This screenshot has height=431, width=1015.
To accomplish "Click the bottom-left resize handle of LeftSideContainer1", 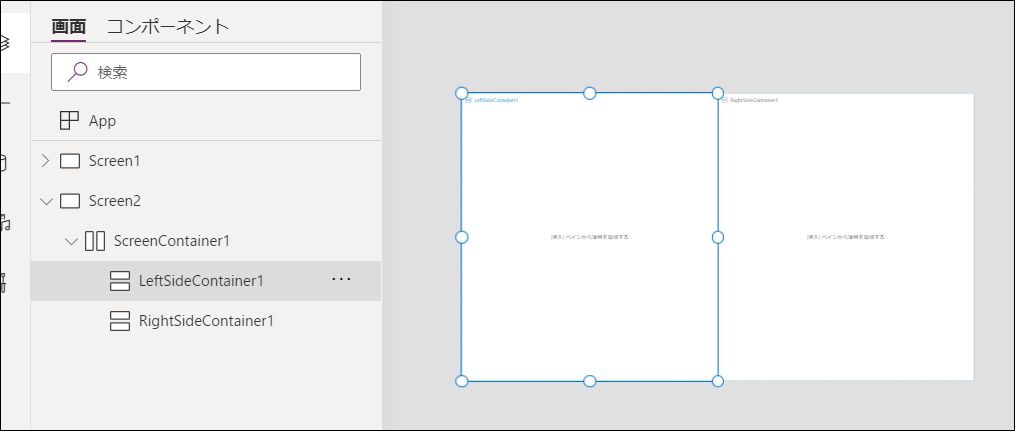I will 462,381.
